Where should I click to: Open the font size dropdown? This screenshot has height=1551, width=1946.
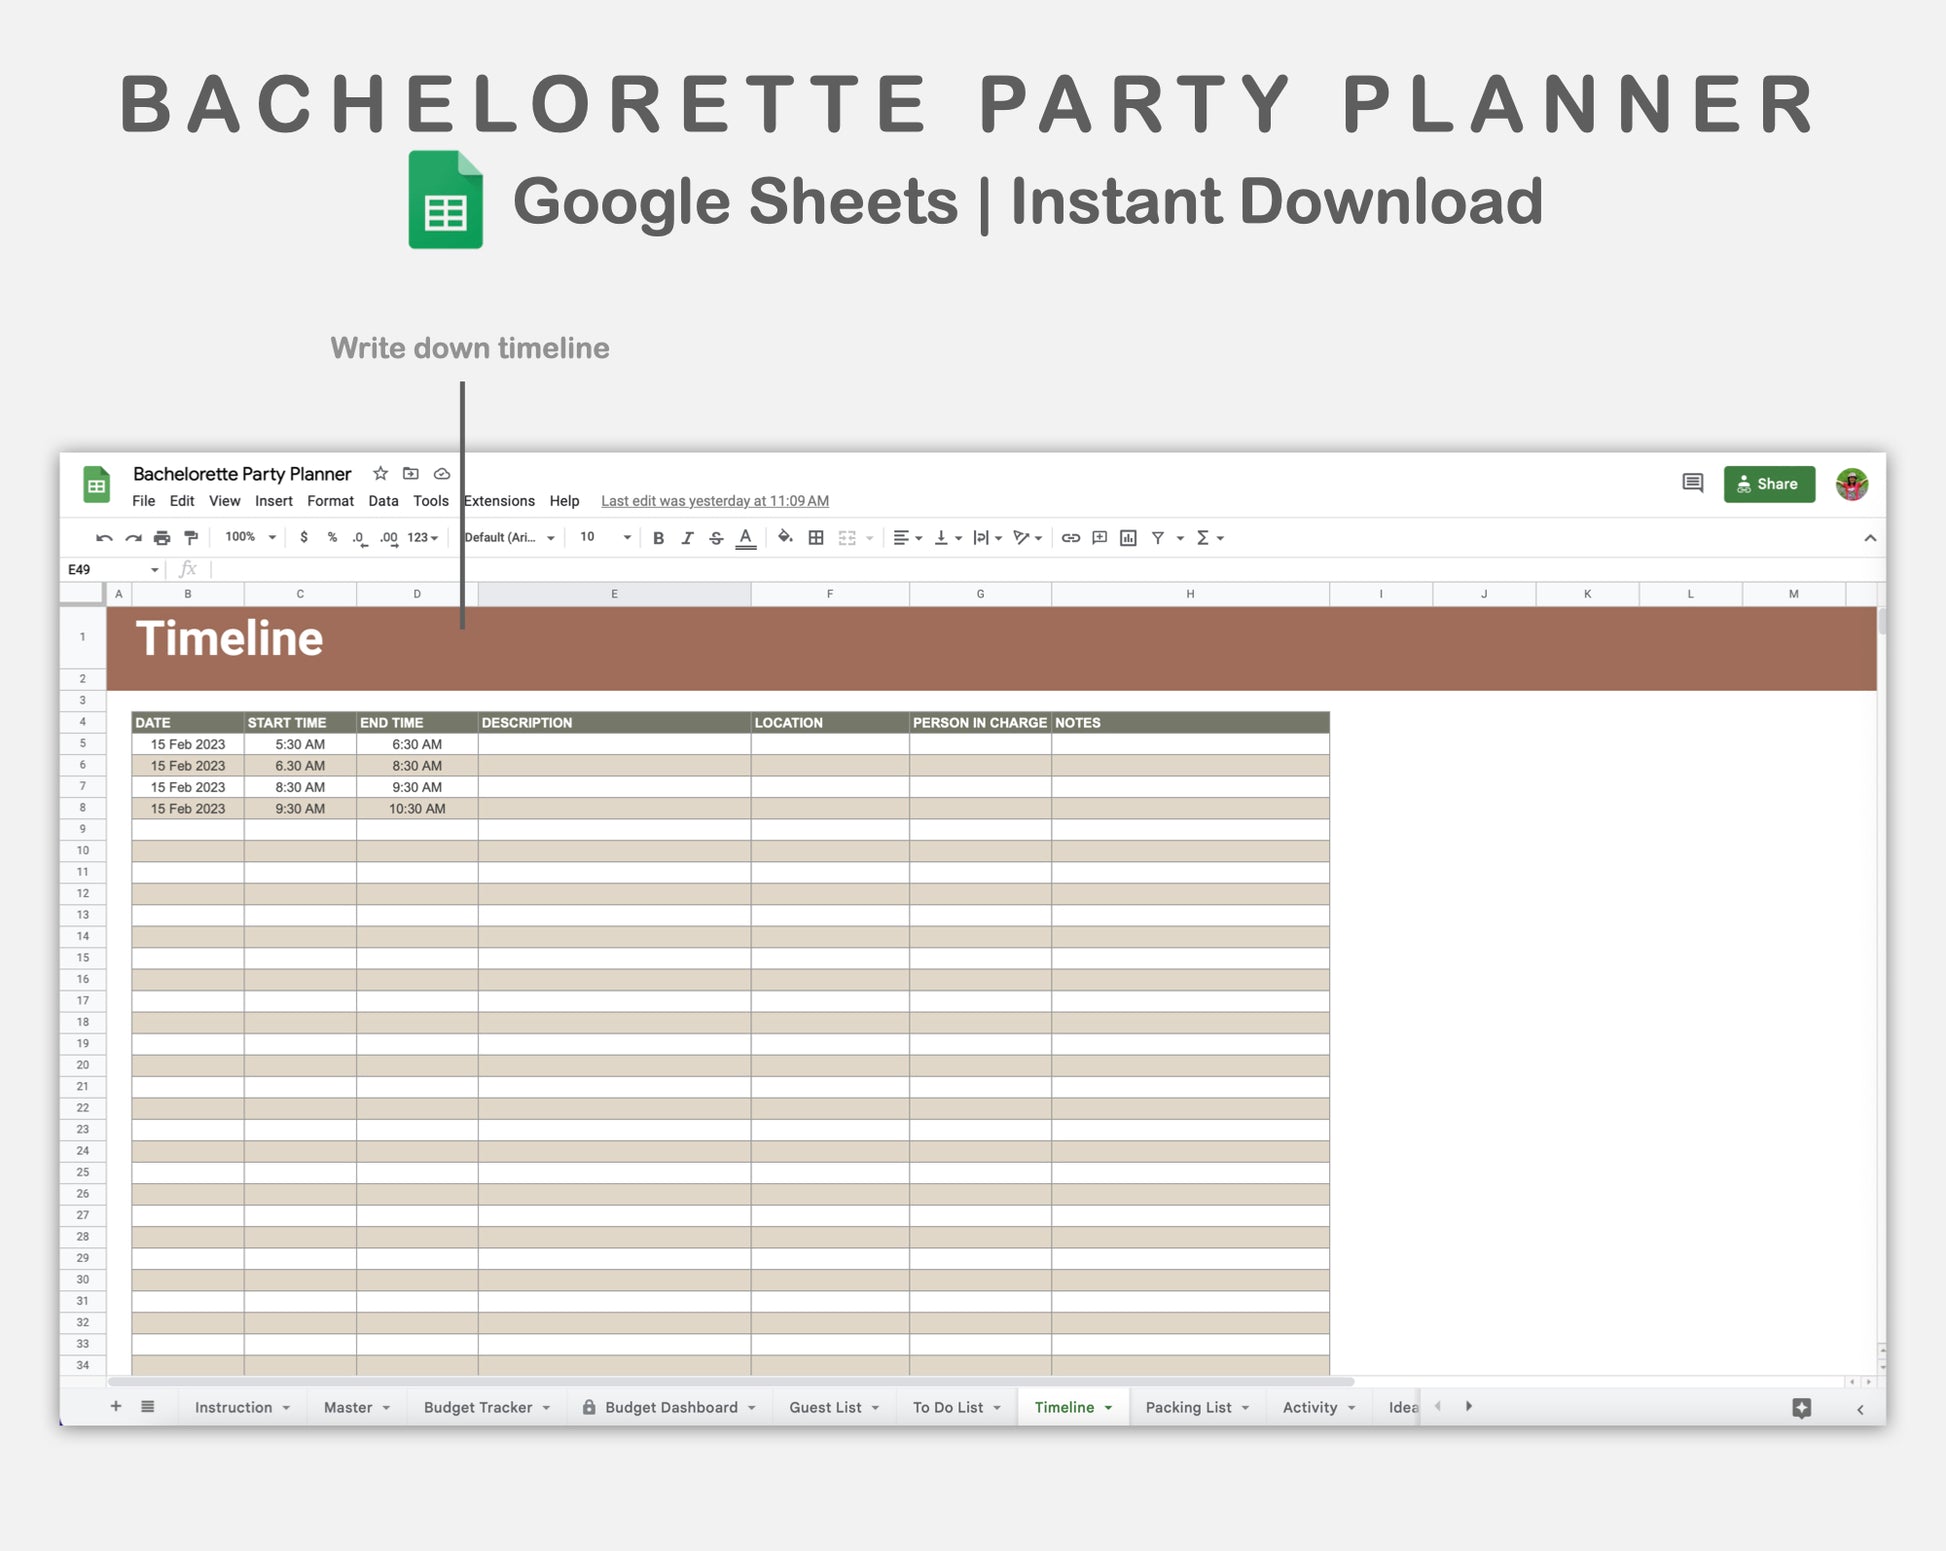[x=605, y=537]
